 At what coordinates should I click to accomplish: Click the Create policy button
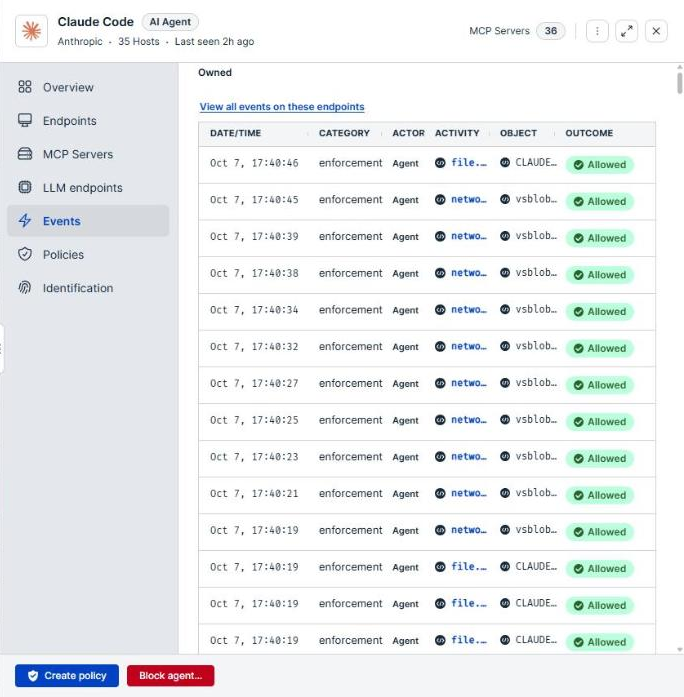67,676
